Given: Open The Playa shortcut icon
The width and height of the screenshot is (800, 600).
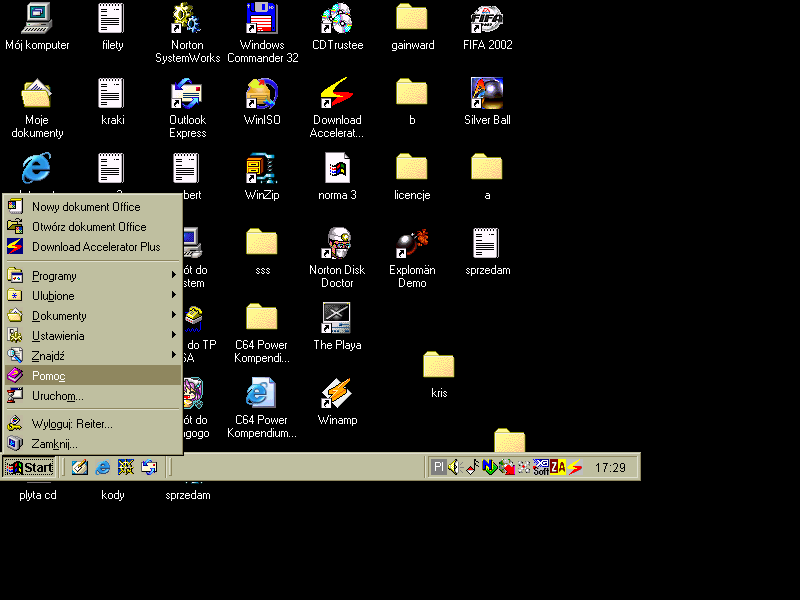Looking at the screenshot, I should click(x=337, y=318).
